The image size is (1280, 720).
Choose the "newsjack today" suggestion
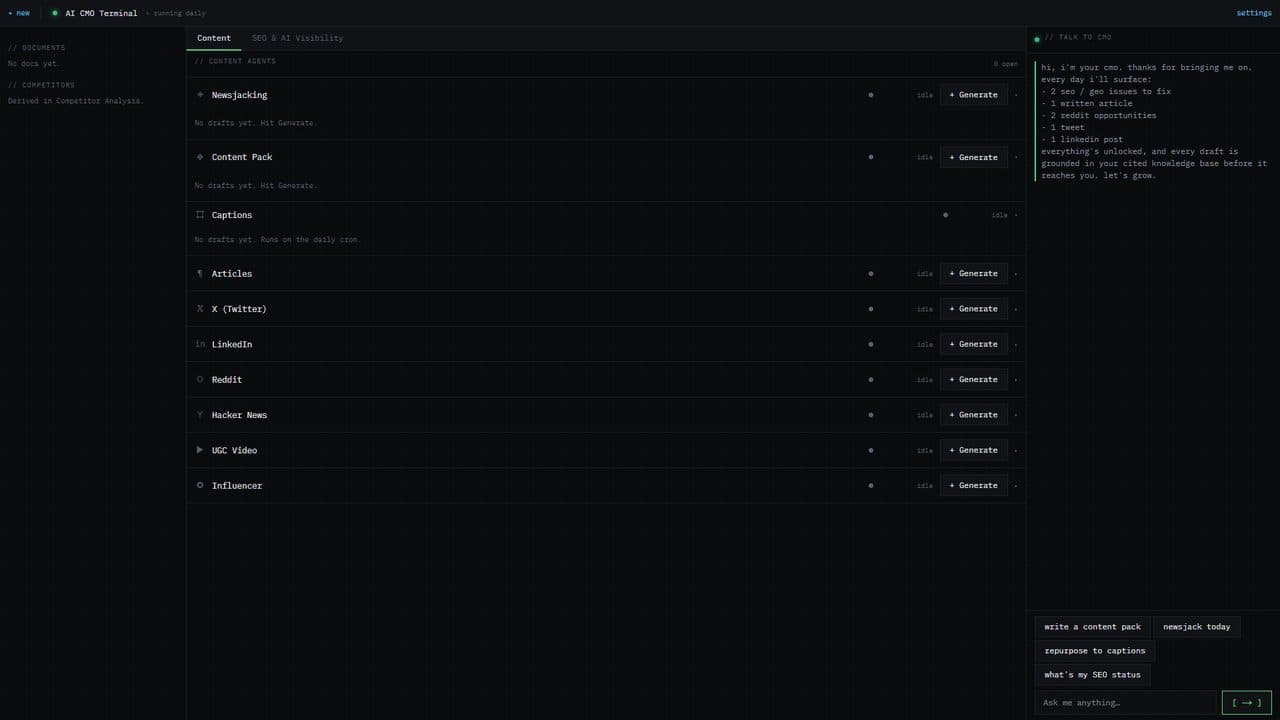click(1197, 627)
